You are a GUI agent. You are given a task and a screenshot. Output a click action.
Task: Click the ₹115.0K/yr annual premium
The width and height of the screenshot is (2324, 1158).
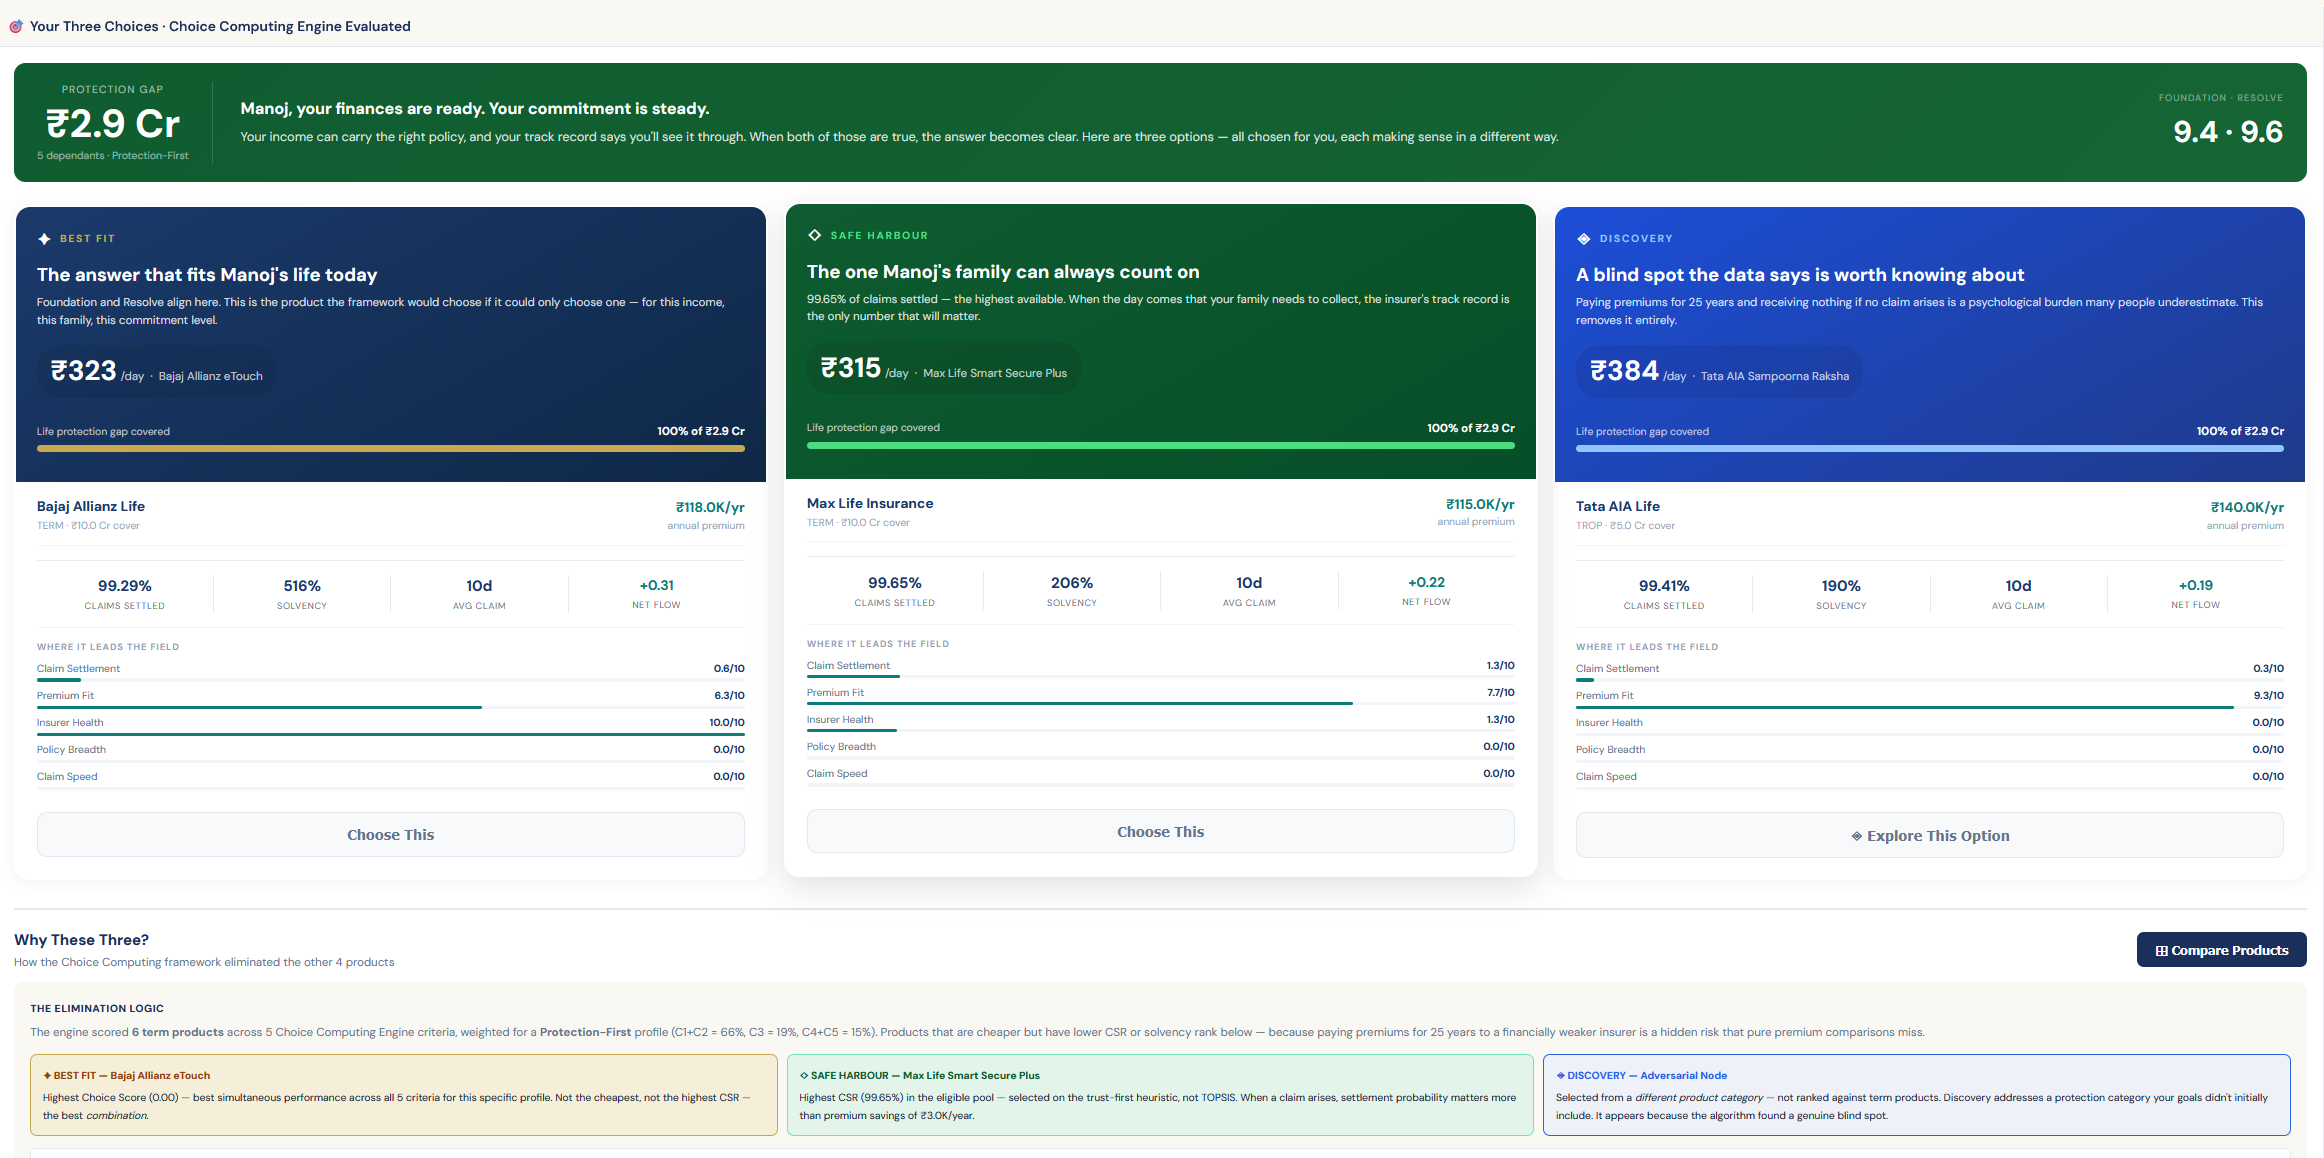point(1480,504)
